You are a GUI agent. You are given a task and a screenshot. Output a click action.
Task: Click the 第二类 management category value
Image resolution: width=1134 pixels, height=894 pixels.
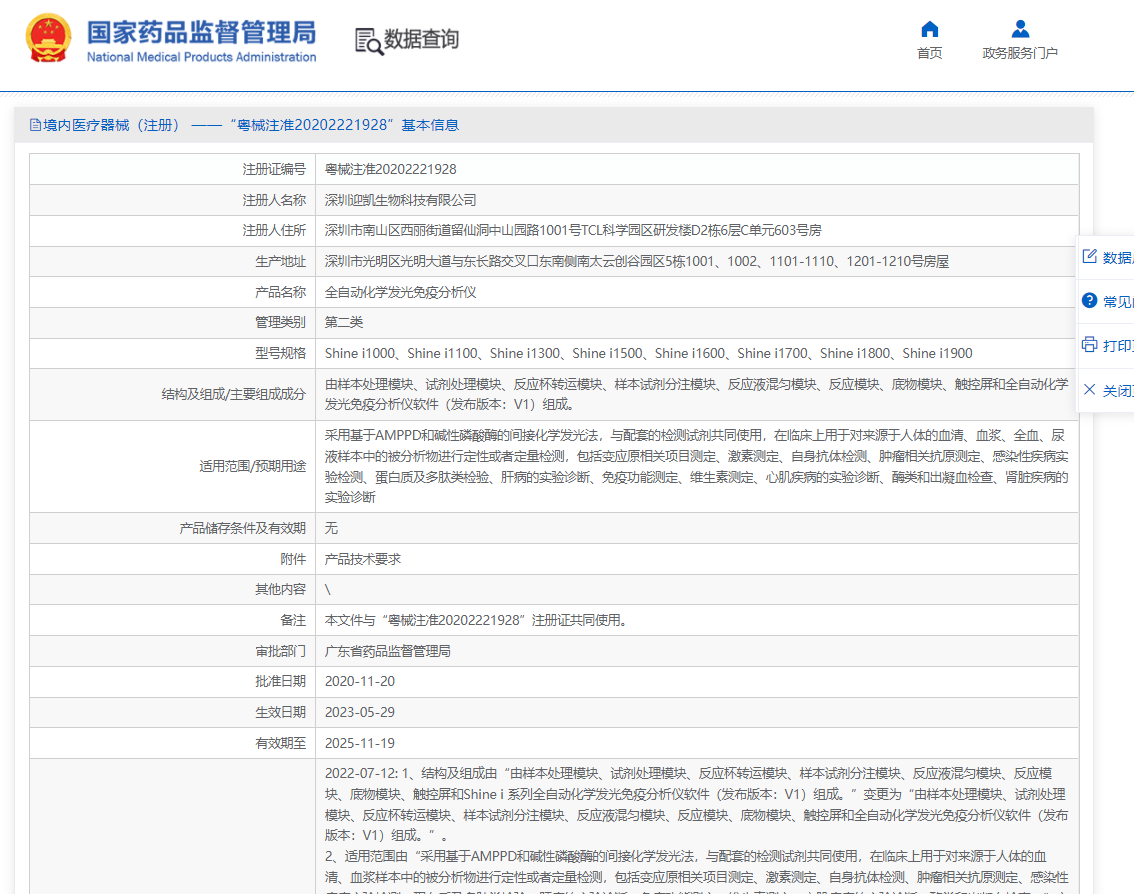344,323
